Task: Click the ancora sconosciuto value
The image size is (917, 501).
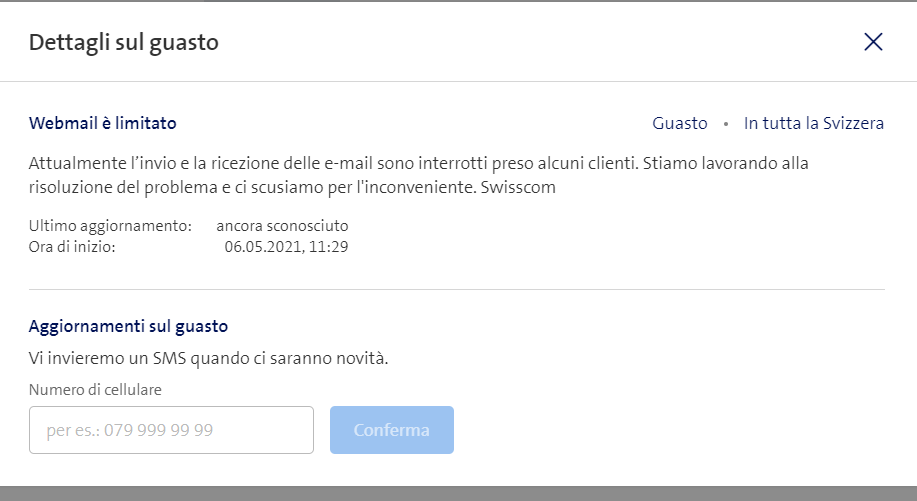Action: pyautogui.click(x=282, y=226)
